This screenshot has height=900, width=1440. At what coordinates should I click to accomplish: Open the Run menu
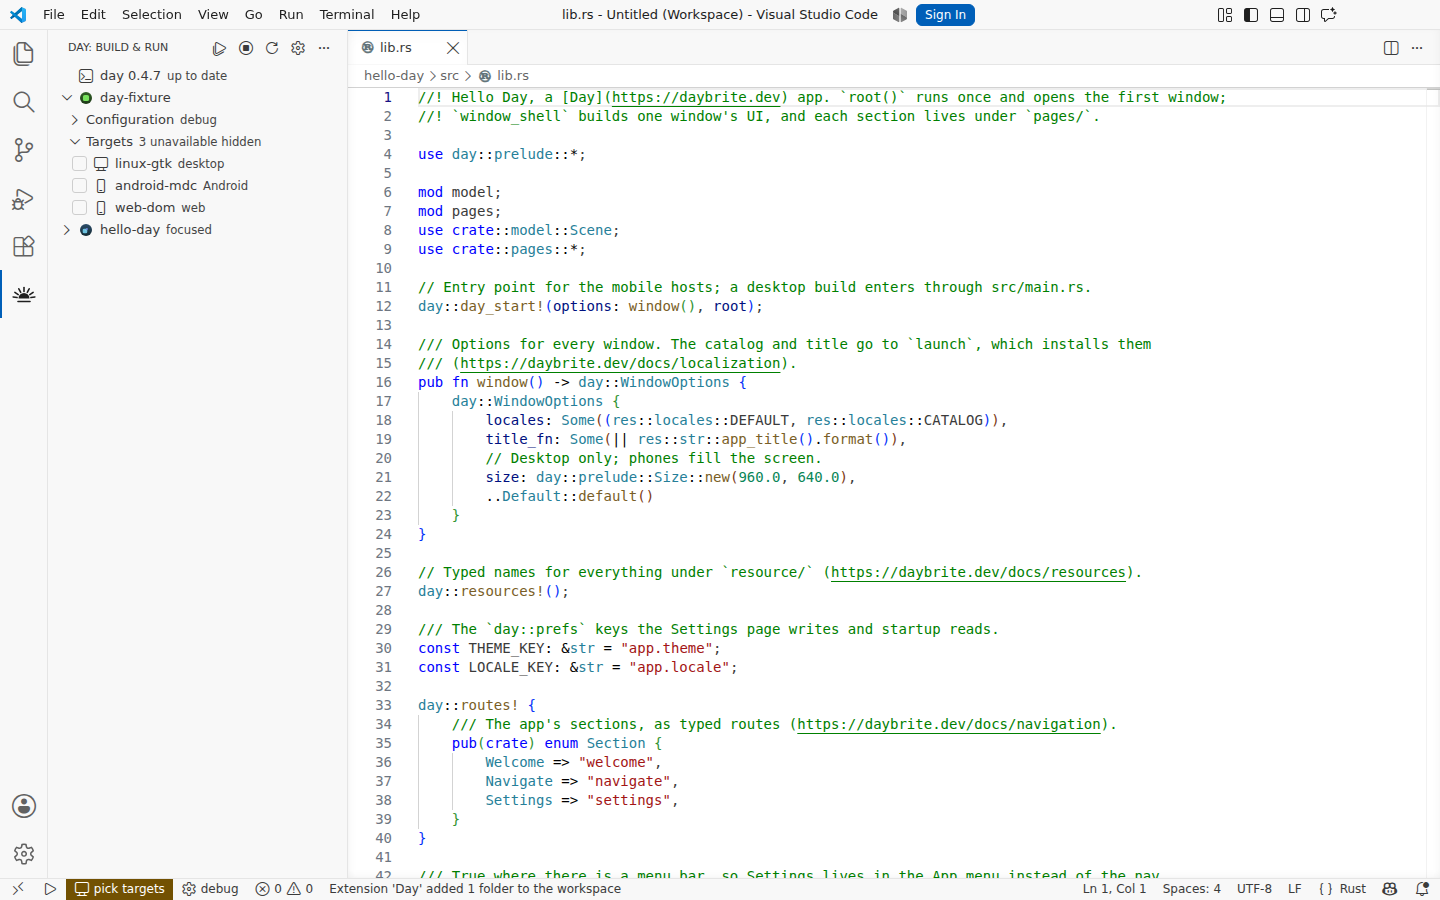pos(291,15)
